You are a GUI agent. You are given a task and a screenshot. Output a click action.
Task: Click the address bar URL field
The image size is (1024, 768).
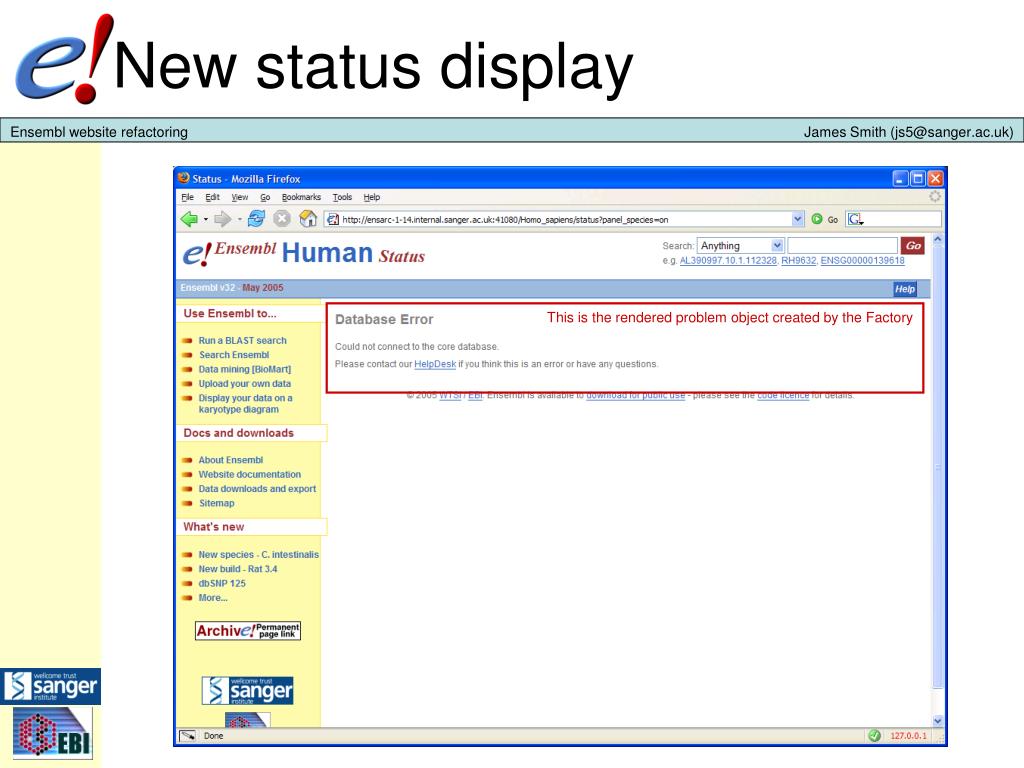566,219
